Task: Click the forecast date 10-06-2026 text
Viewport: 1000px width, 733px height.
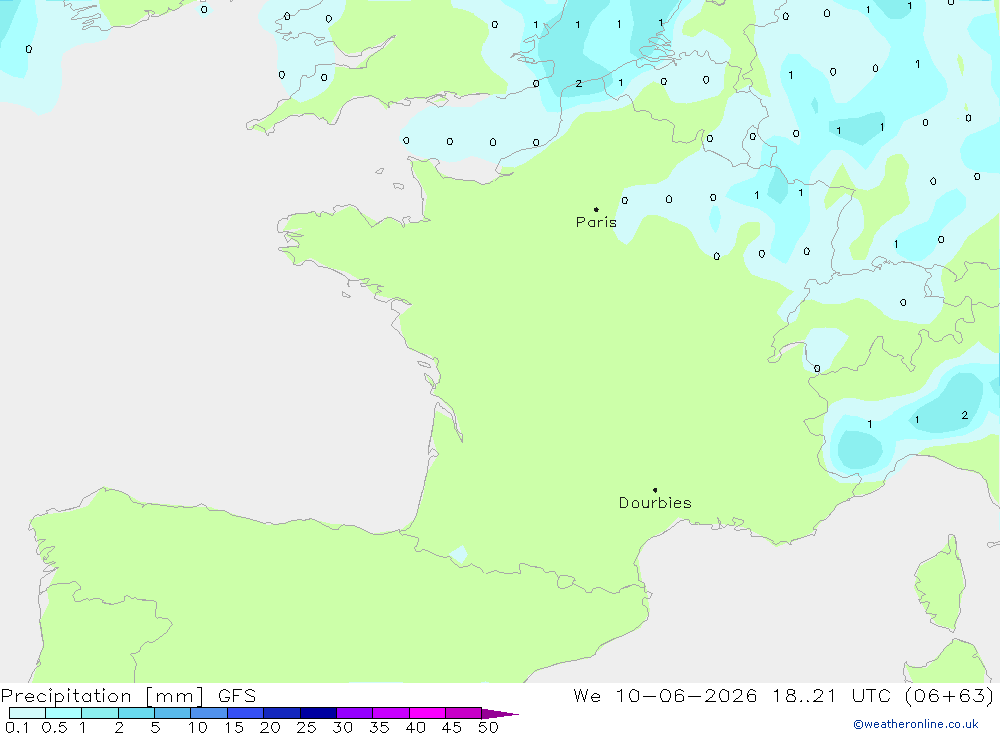Action: coord(686,696)
